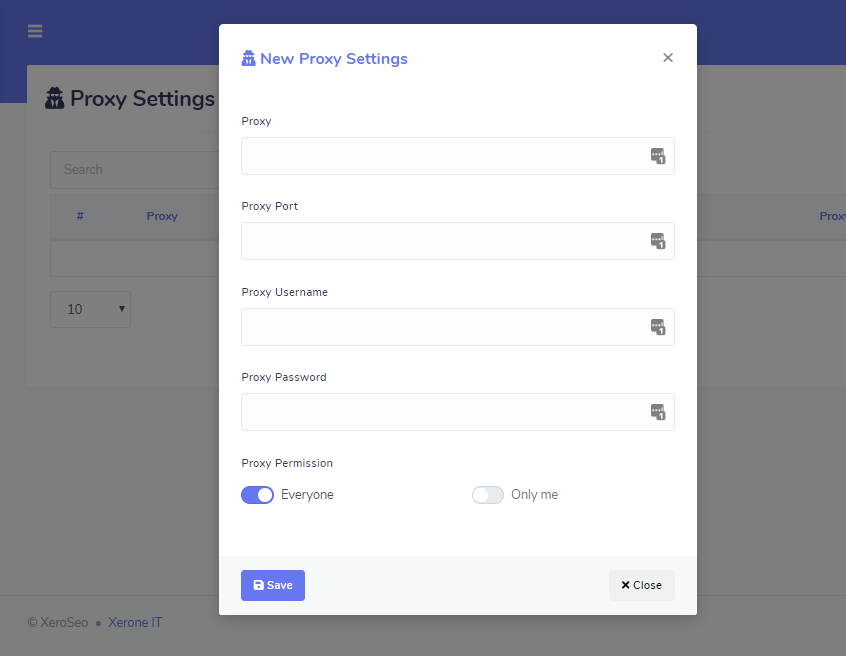The height and width of the screenshot is (656, 846).
Task: Open the hamburger sidebar menu
Action: pyautogui.click(x=35, y=31)
